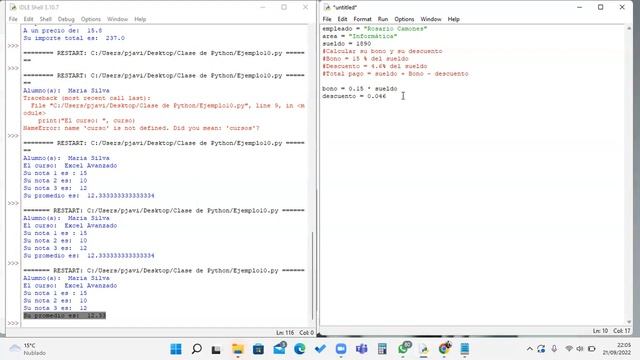Screen dimensions: 640x360
Task: Open Options menu in IDLE Shell
Action: [x=91, y=19]
